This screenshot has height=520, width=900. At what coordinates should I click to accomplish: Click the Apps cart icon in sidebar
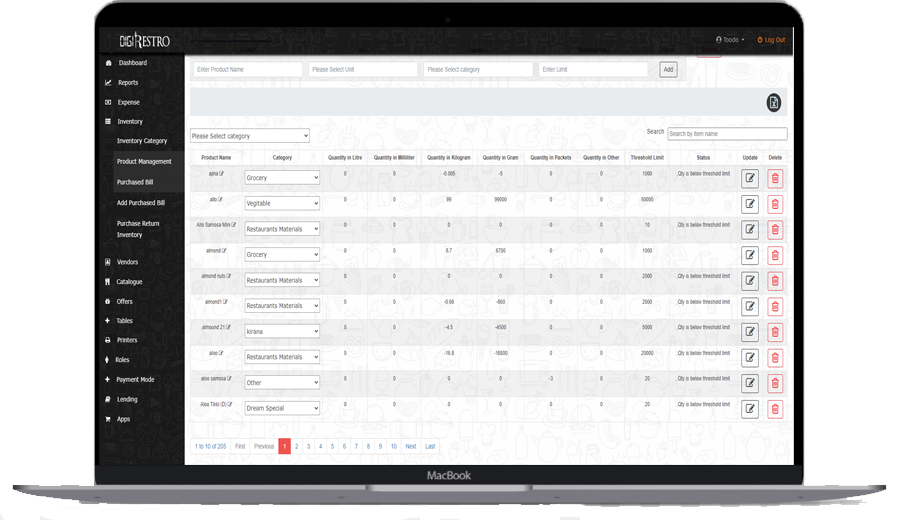point(108,419)
